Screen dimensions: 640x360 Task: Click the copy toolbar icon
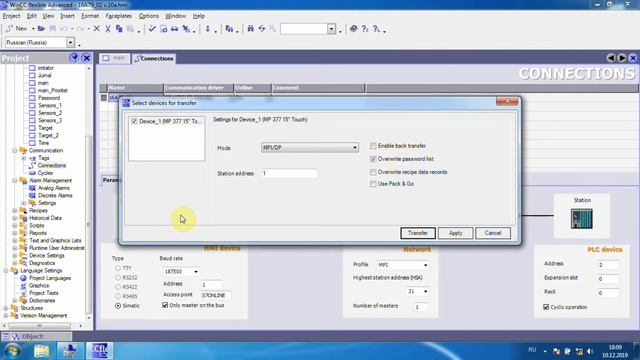(x=119, y=29)
